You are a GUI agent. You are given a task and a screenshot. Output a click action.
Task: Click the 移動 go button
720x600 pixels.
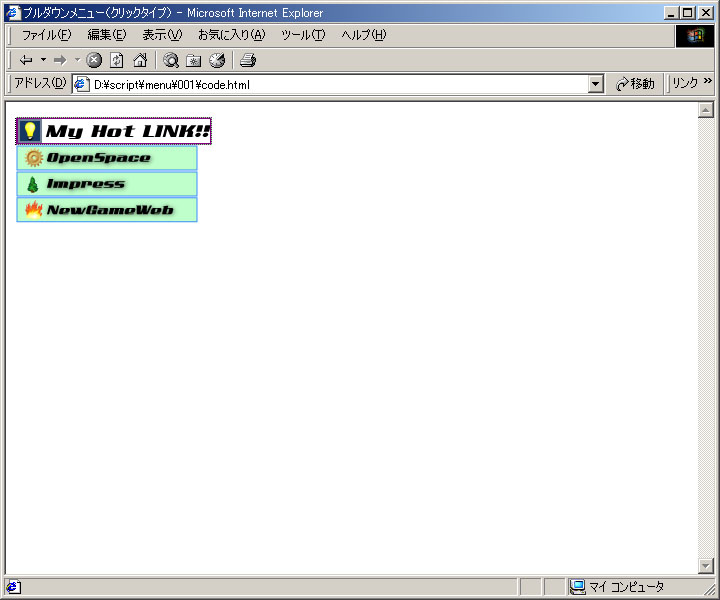(x=636, y=84)
